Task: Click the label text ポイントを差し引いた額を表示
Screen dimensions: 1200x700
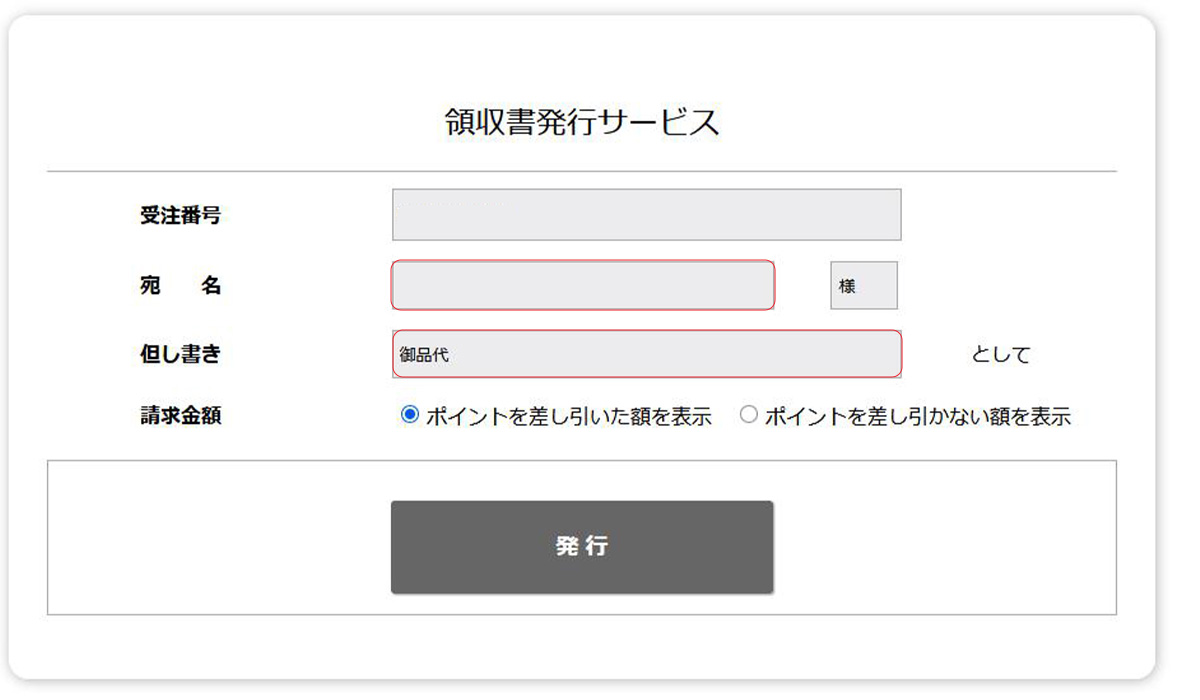Action: pos(568,417)
